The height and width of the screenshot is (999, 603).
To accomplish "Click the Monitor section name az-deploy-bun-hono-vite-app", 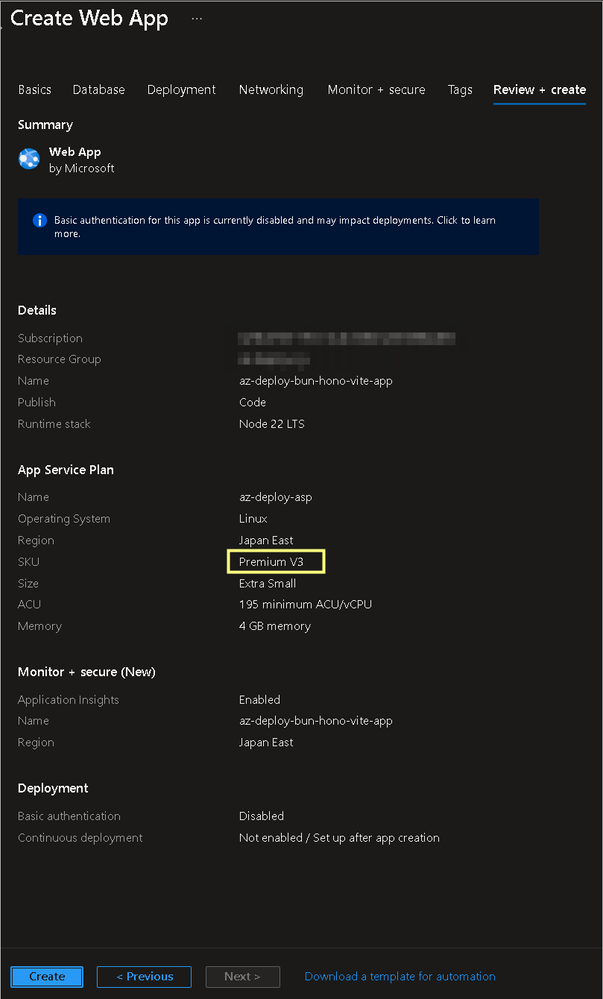I will (x=316, y=721).
